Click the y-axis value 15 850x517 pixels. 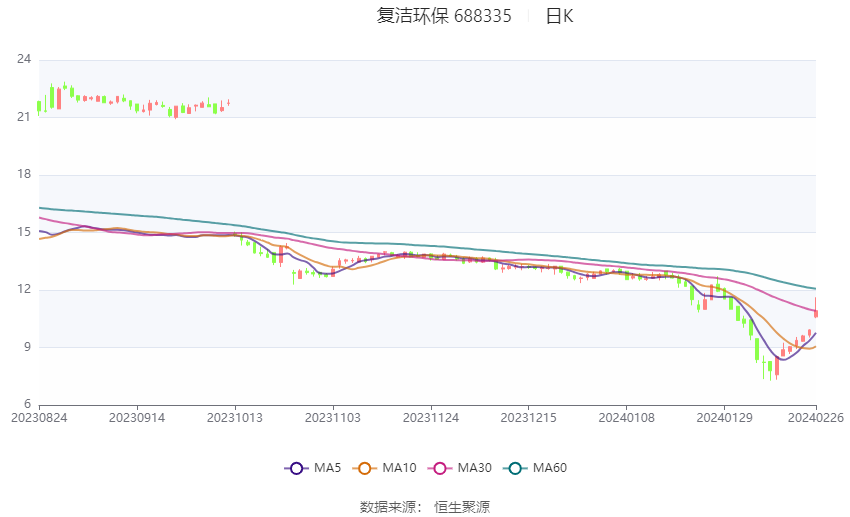(24, 232)
